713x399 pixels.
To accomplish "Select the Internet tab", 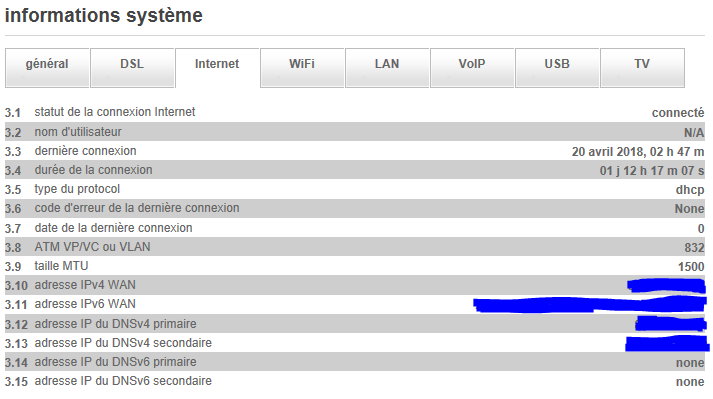I will [217, 68].
